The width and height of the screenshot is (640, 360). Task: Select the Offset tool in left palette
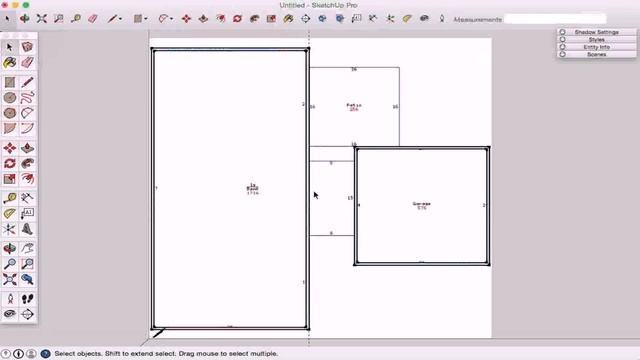27,179
